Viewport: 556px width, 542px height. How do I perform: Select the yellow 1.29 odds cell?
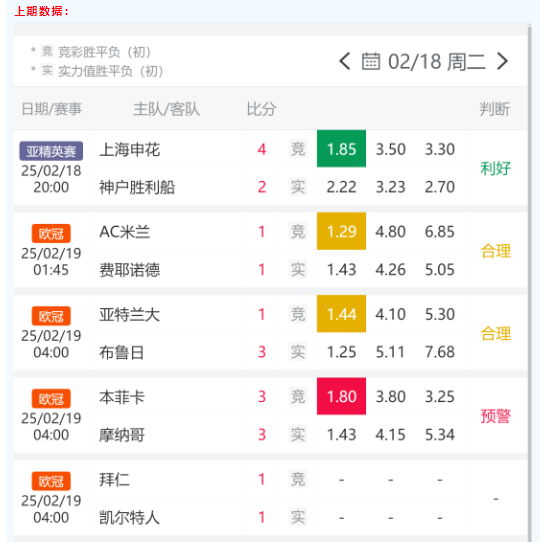click(x=341, y=231)
